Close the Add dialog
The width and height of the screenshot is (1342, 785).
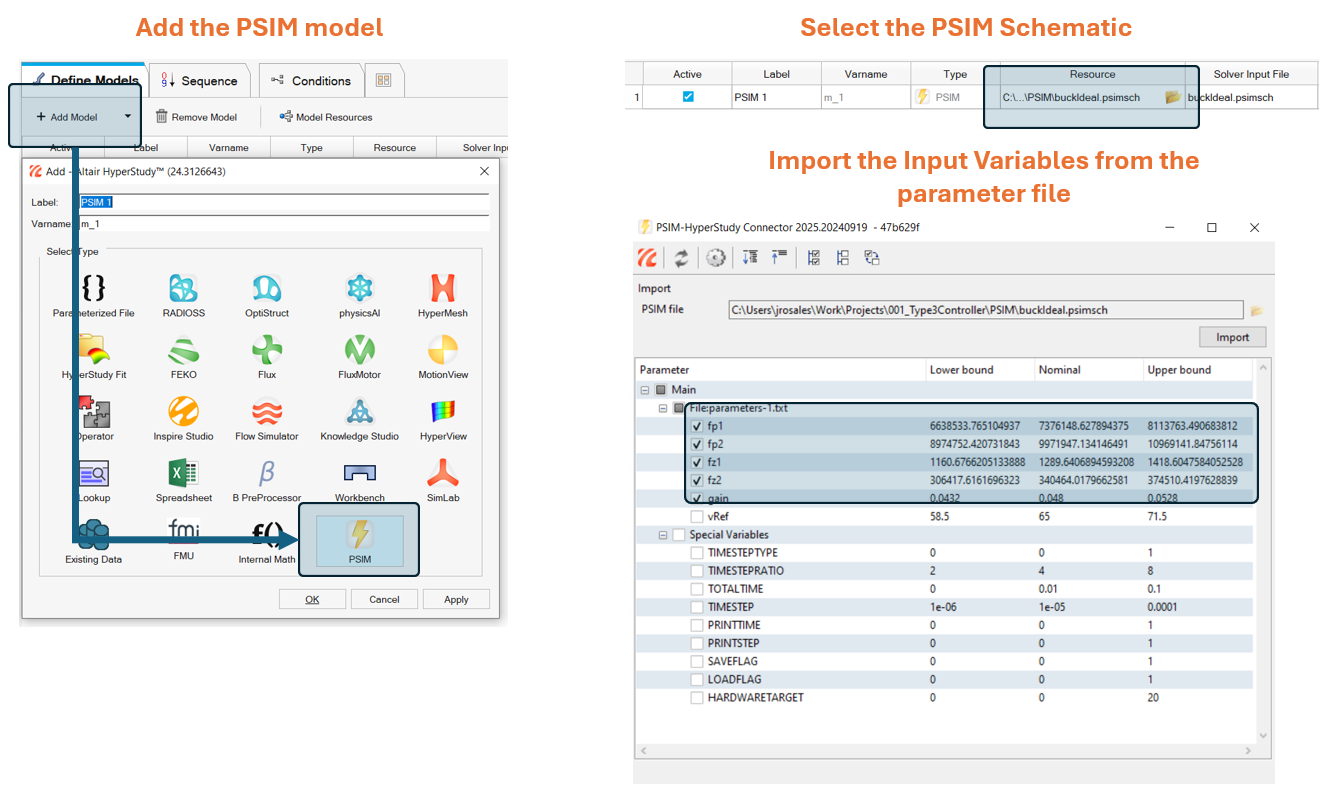[x=485, y=171]
